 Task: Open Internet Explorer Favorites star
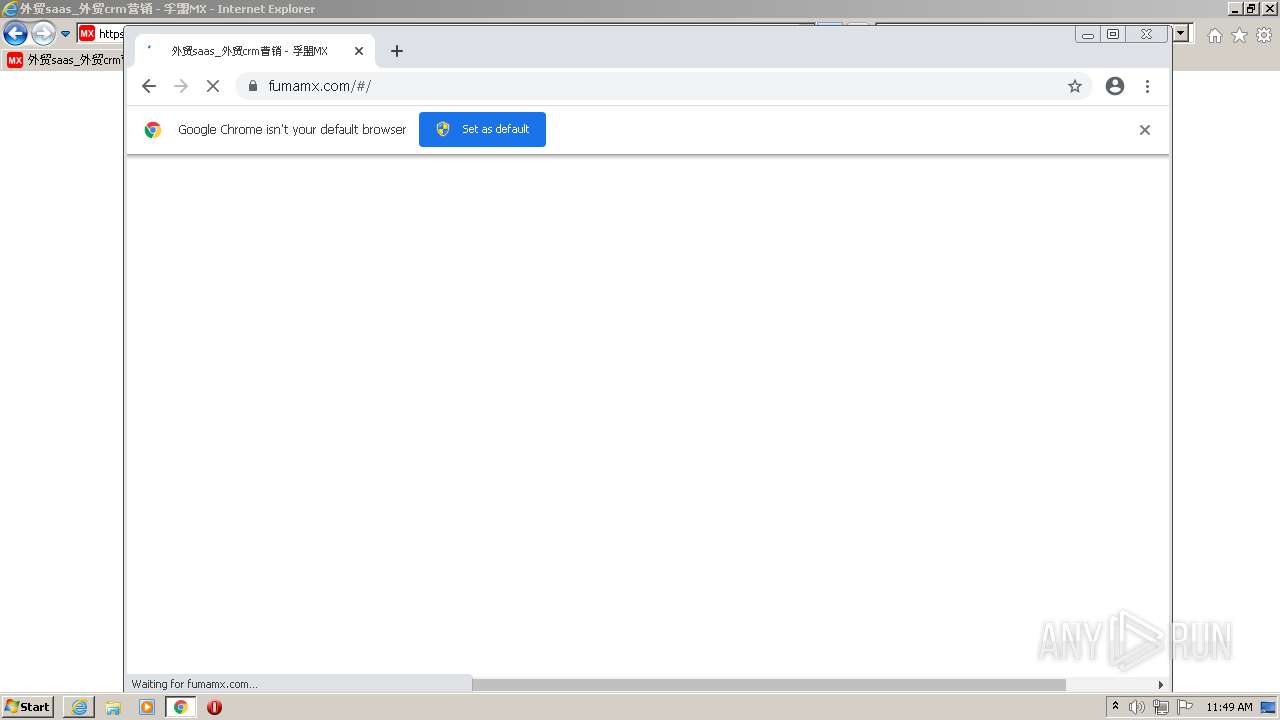pos(1239,35)
